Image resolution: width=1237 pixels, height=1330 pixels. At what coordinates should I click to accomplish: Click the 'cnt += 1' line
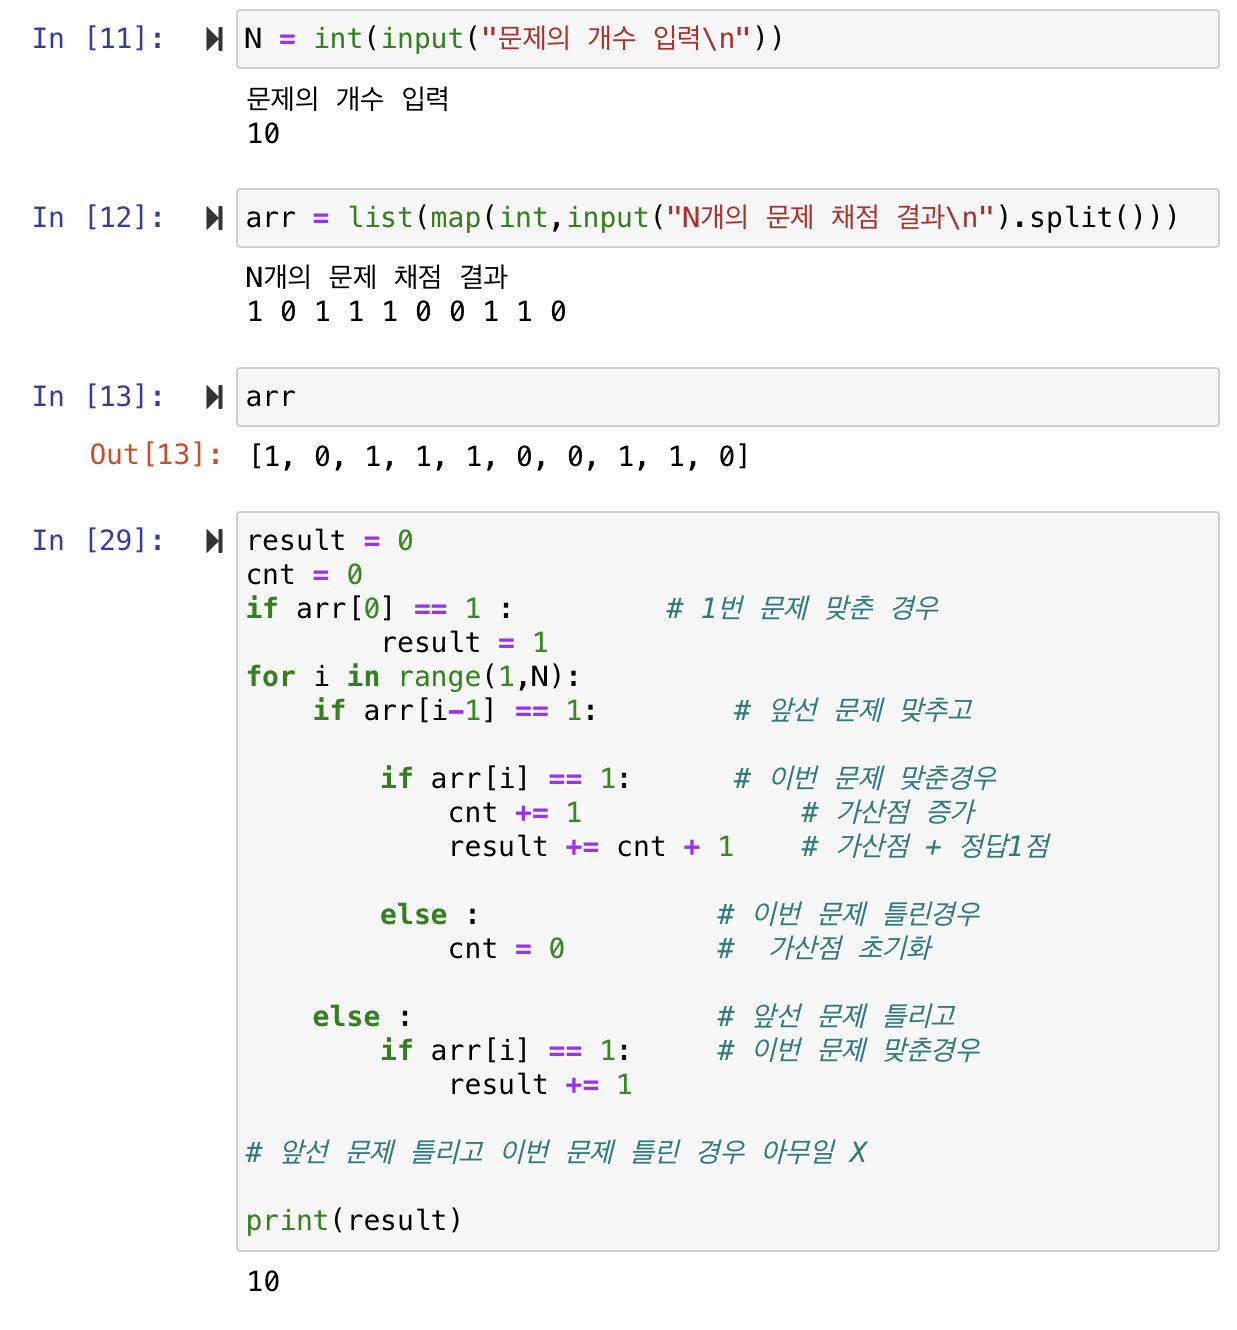coord(515,813)
